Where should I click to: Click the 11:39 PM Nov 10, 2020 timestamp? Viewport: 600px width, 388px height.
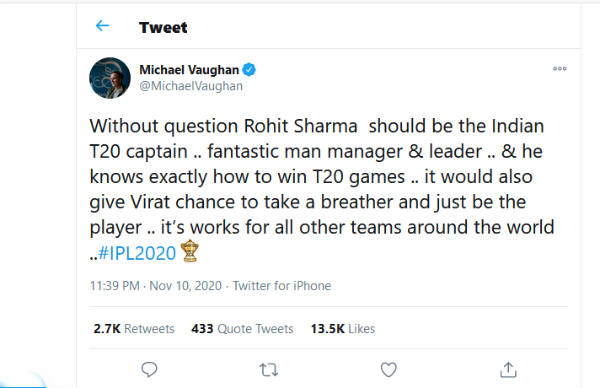click(x=156, y=286)
